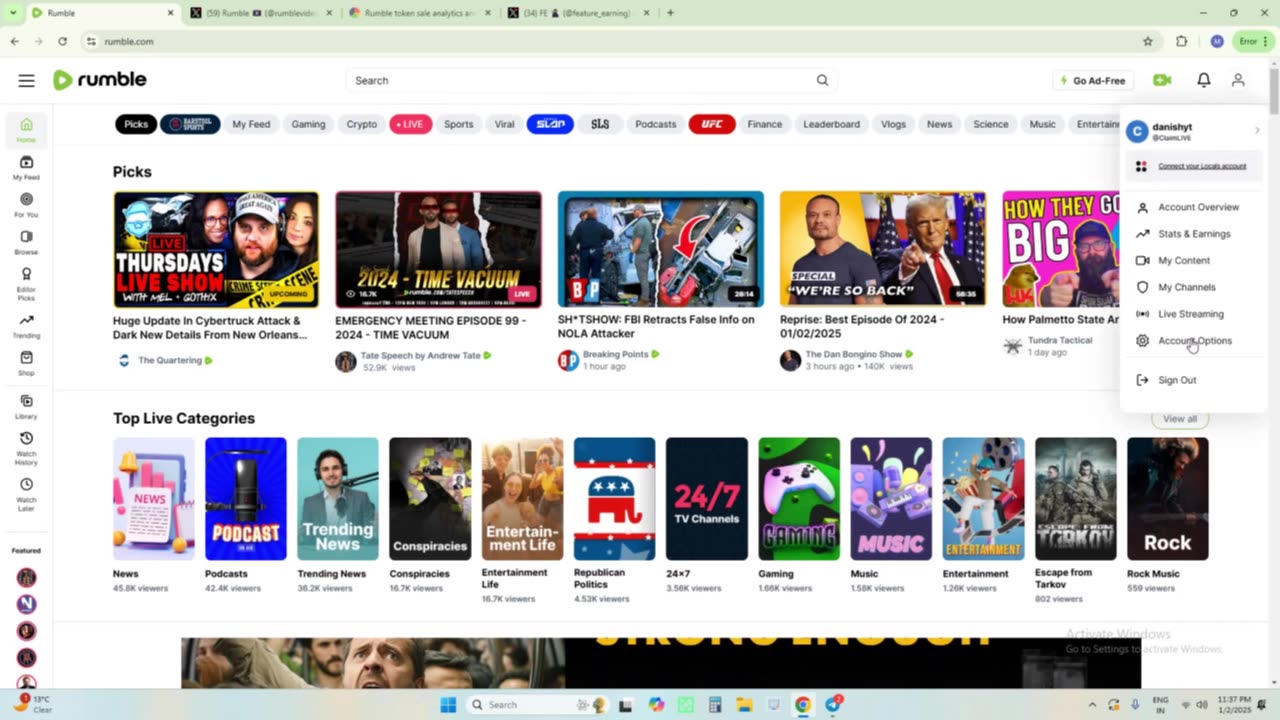The height and width of the screenshot is (720, 1280).
Task: Open Telegram from the taskbar
Action: click(x=833, y=704)
